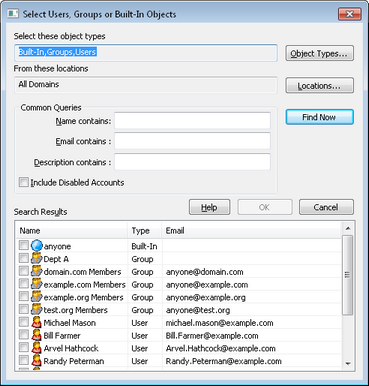369x386 pixels.
Task: Focus the Name contains field
Action: (192, 121)
